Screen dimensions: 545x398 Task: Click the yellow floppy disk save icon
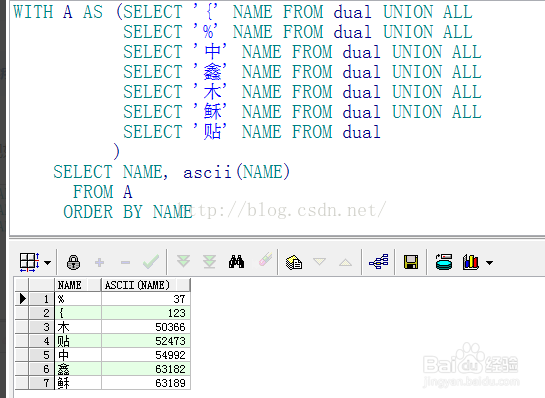(x=411, y=262)
